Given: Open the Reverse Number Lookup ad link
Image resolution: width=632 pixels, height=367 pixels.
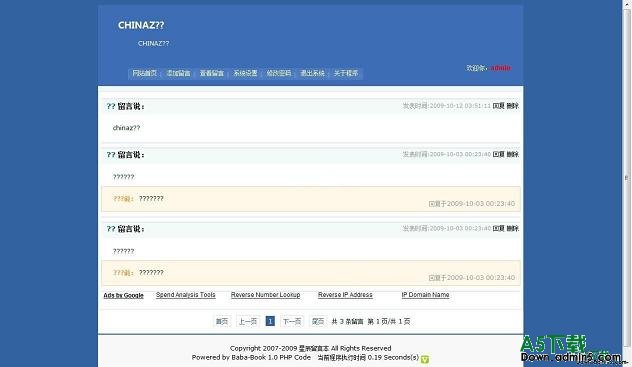Looking at the screenshot, I should [266, 295].
